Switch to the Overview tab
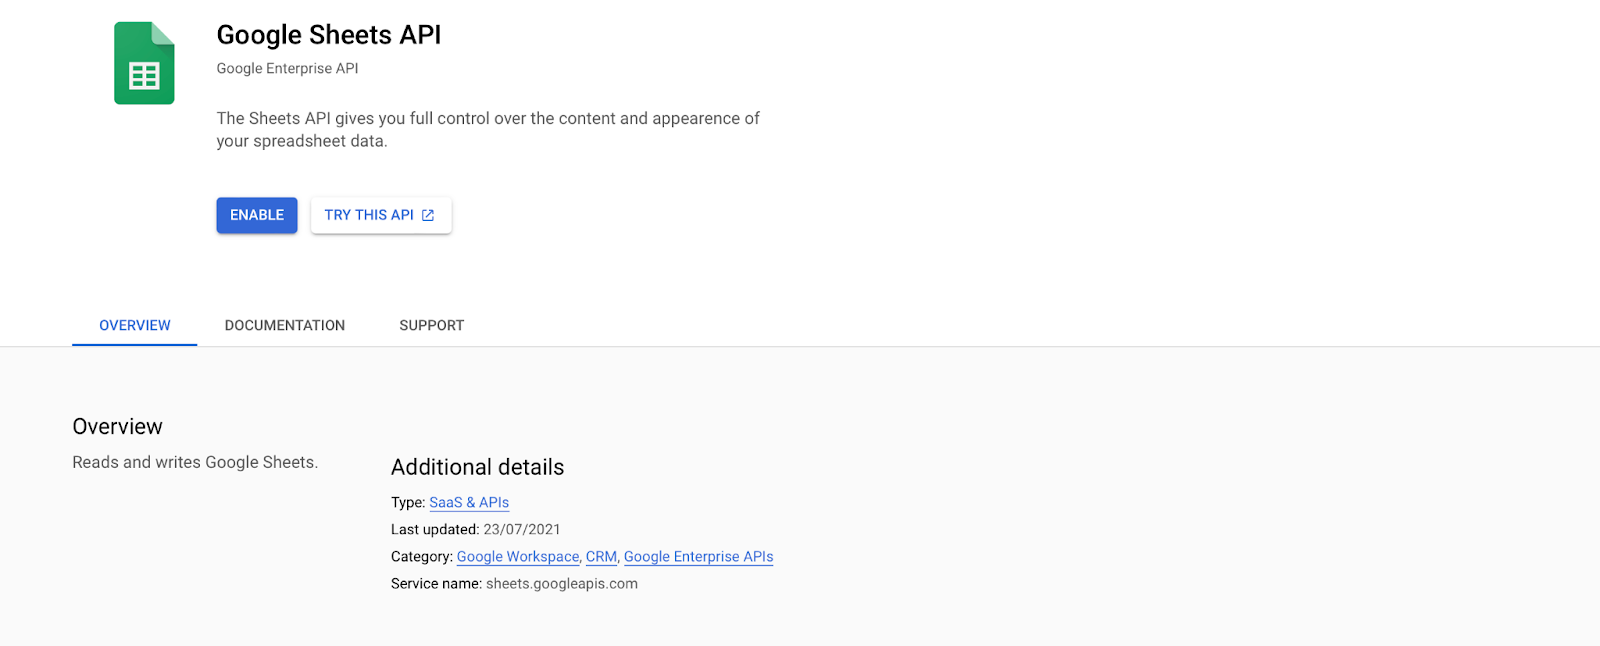 [x=135, y=326]
